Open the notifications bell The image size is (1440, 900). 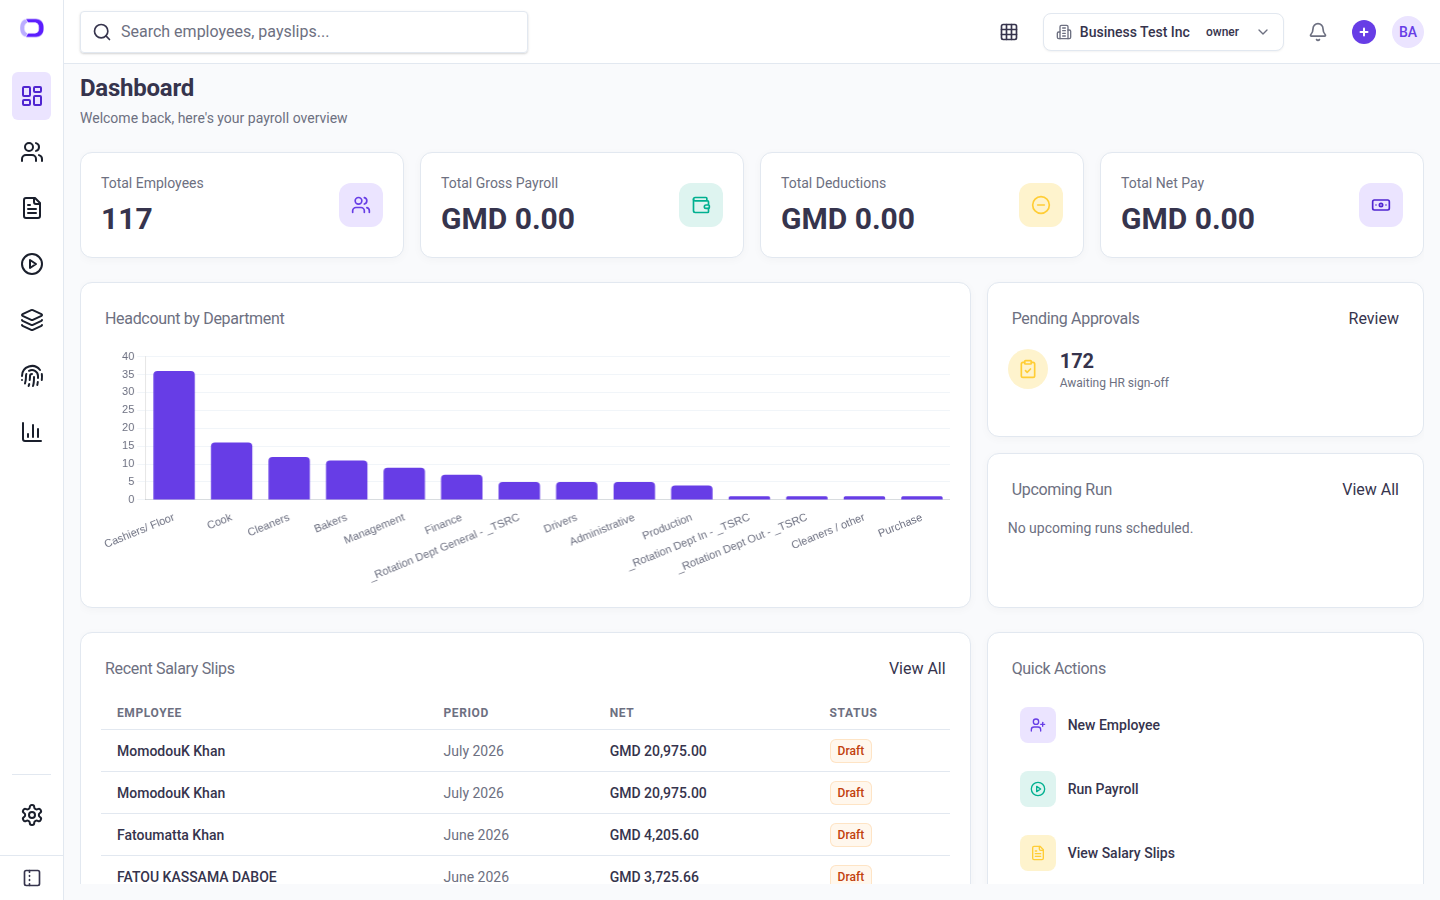pyautogui.click(x=1318, y=32)
